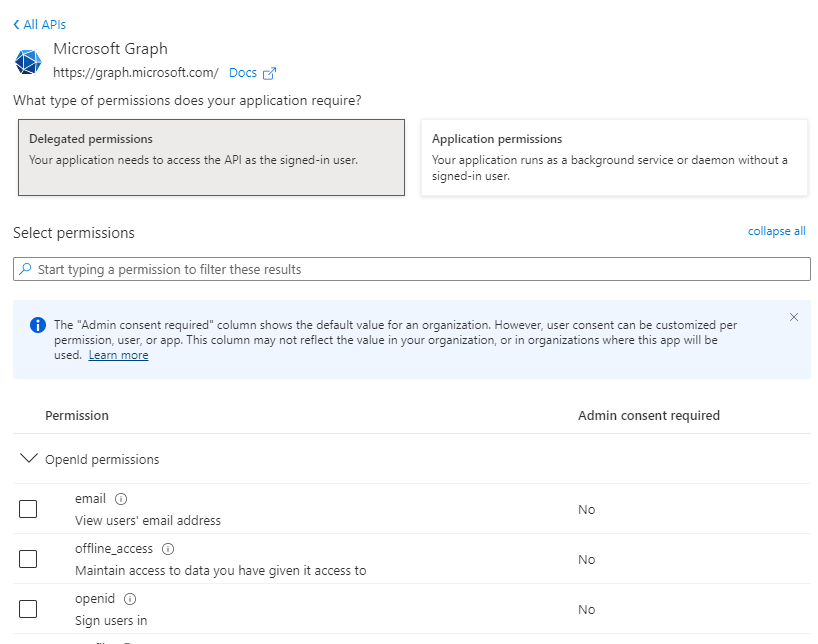Focus the permission filter search field

(420, 269)
